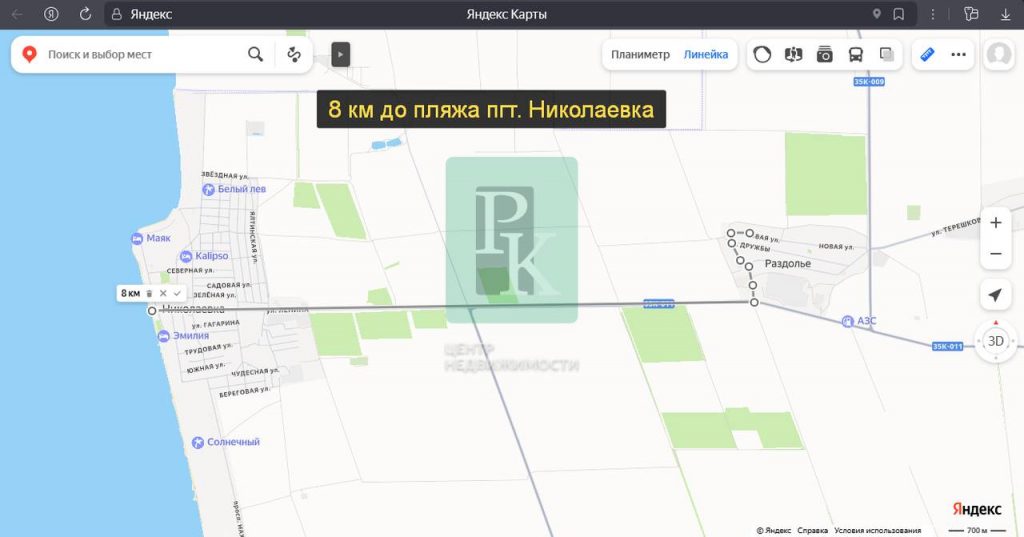Viewport: 1024px width, 537px height.
Task: Open the Условия использования link
Action: [878, 530]
